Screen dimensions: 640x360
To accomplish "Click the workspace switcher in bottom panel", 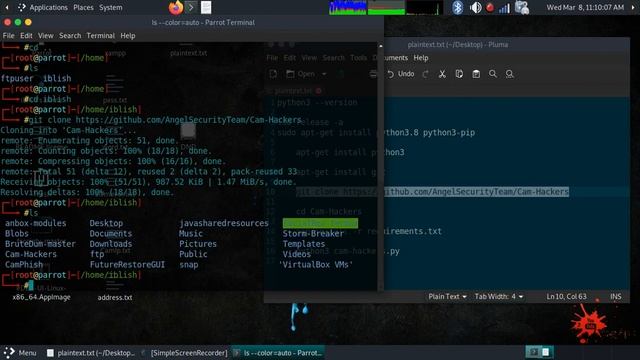I will coord(539,352).
